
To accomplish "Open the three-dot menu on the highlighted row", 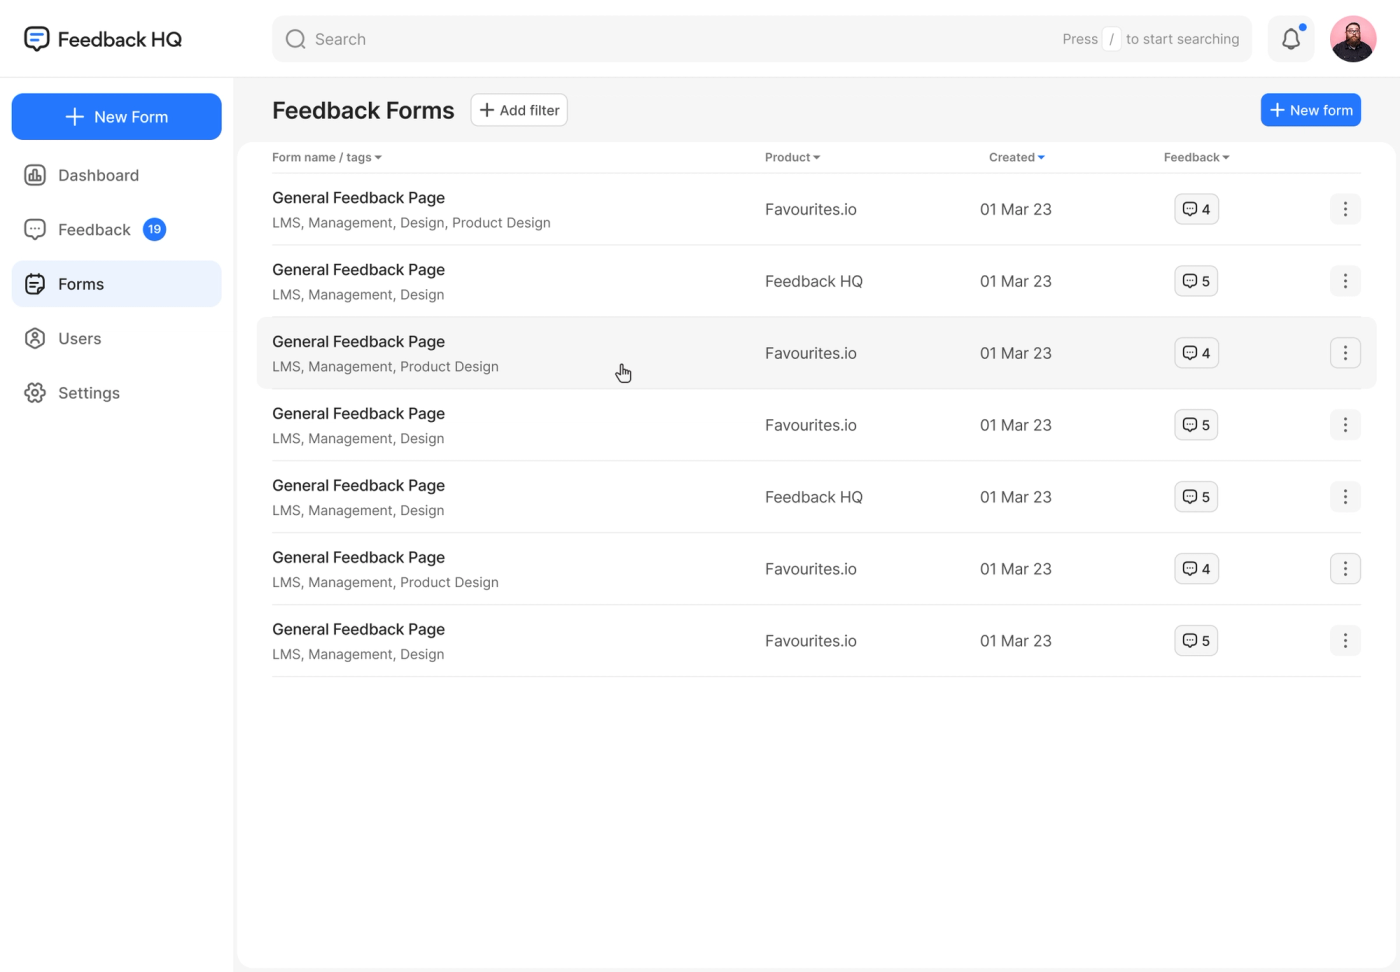I will 1345,353.
